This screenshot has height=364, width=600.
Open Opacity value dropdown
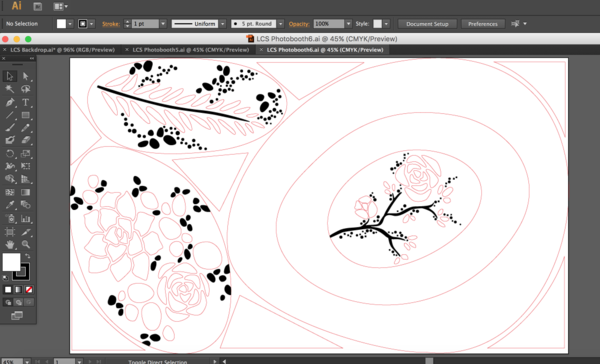click(x=349, y=24)
